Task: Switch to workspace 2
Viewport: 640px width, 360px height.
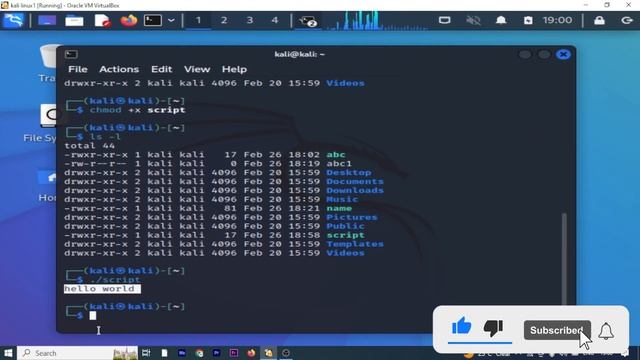Action: click(x=224, y=20)
